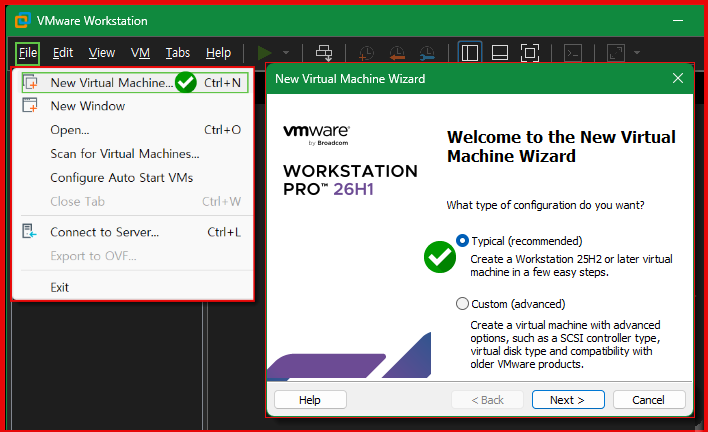Select the Typical (recommended) radio button
This screenshot has width=708, height=432.
coord(462,241)
